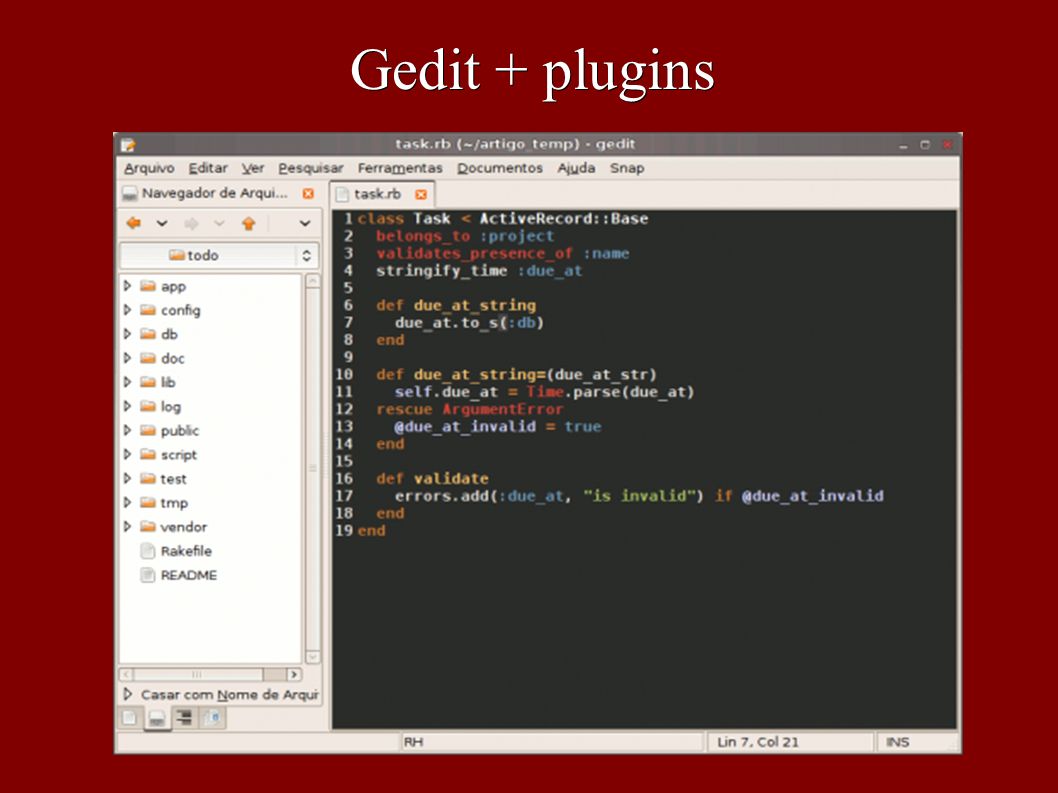The image size is (1058, 793).
Task: Open the Pesquisar menu
Action: pos(311,168)
